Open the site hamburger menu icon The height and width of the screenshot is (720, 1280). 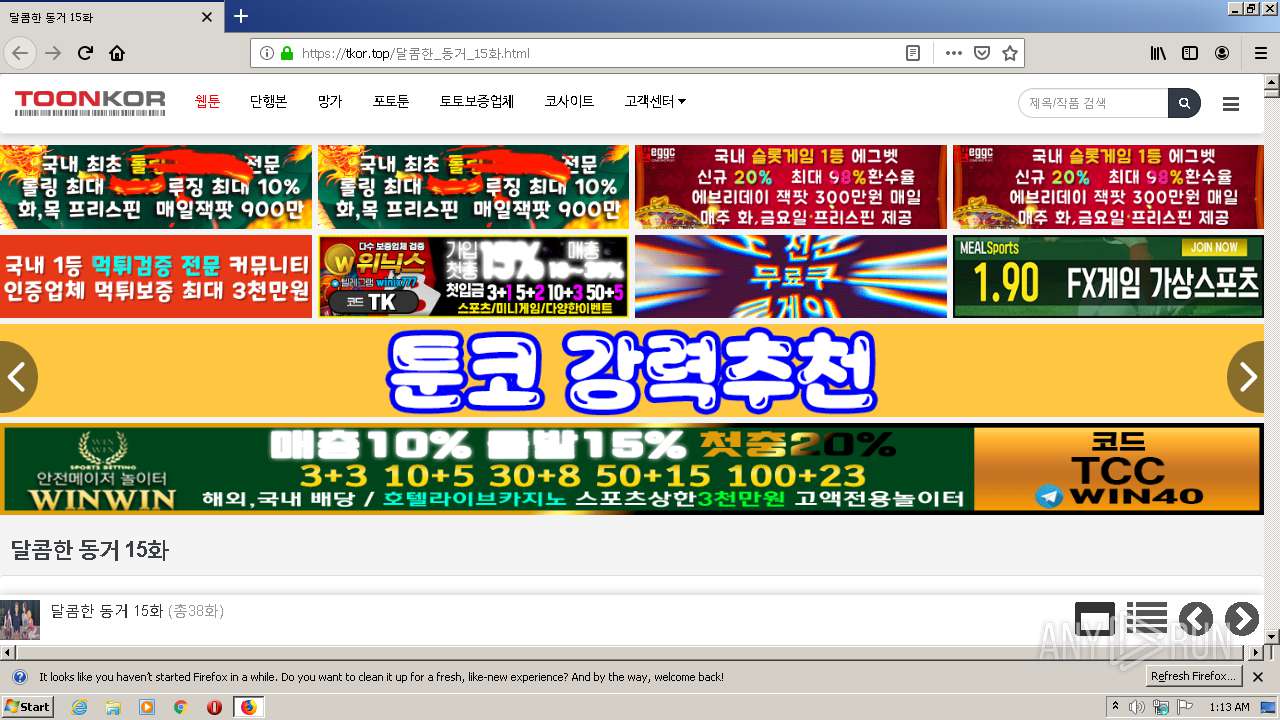coord(1231,104)
